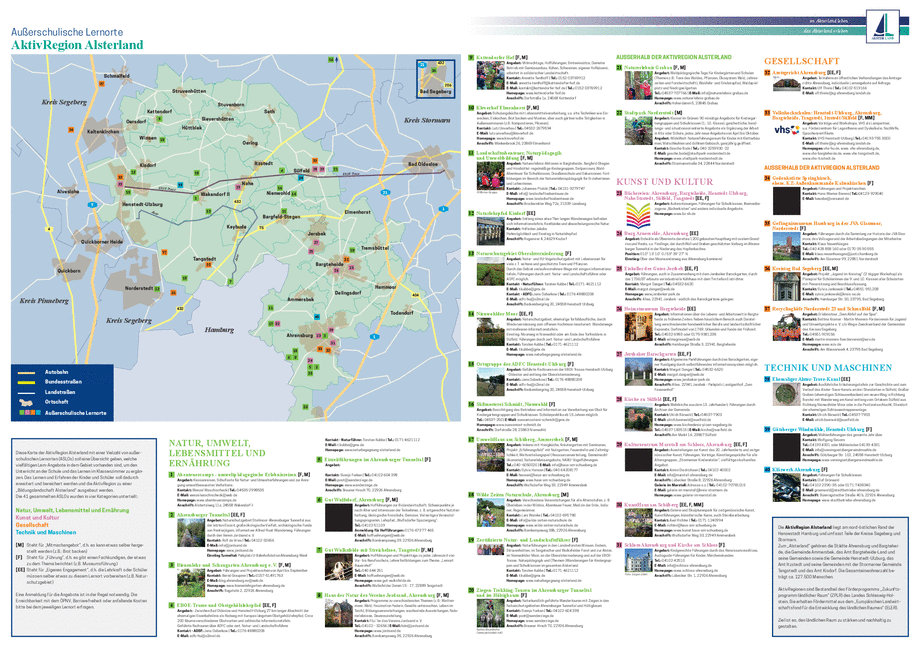This screenshot has width=920, height=651.
Task: Open the Heimatmuseum Bargteheide photo
Action: coord(638,327)
